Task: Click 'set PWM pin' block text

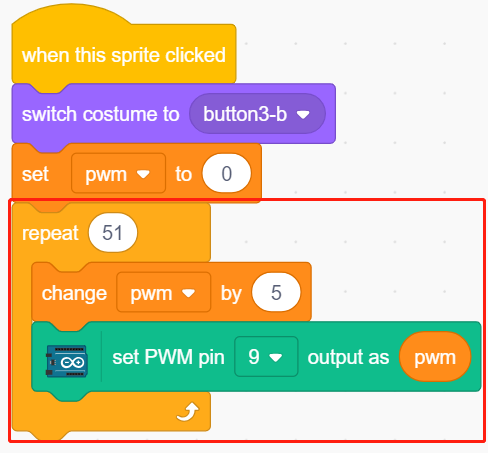Action: [168, 357]
